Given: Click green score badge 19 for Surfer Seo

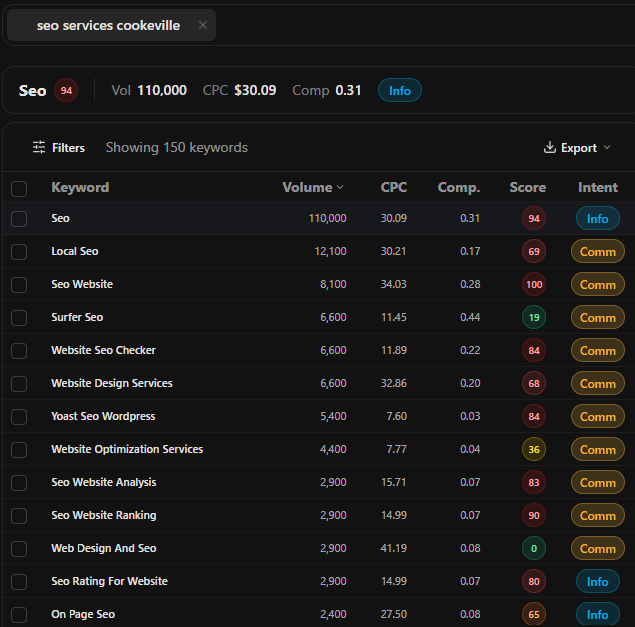Looking at the screenshot, I should tap(534, 318).
